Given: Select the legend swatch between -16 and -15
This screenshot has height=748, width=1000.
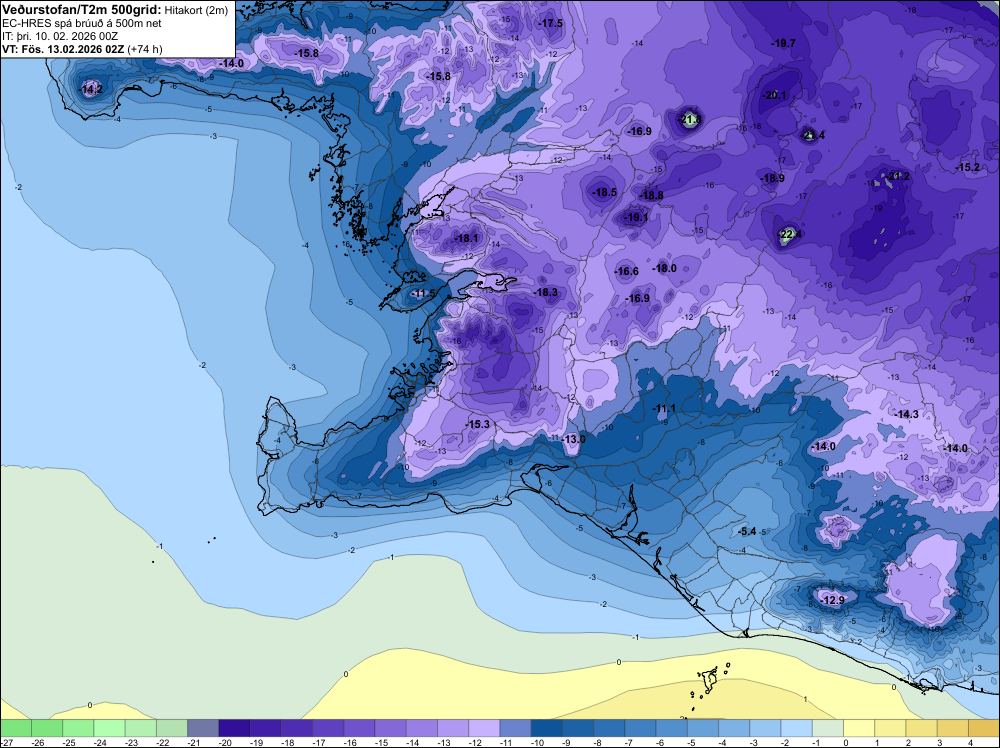Looking at the screenshot, I should tap(360, 728).
